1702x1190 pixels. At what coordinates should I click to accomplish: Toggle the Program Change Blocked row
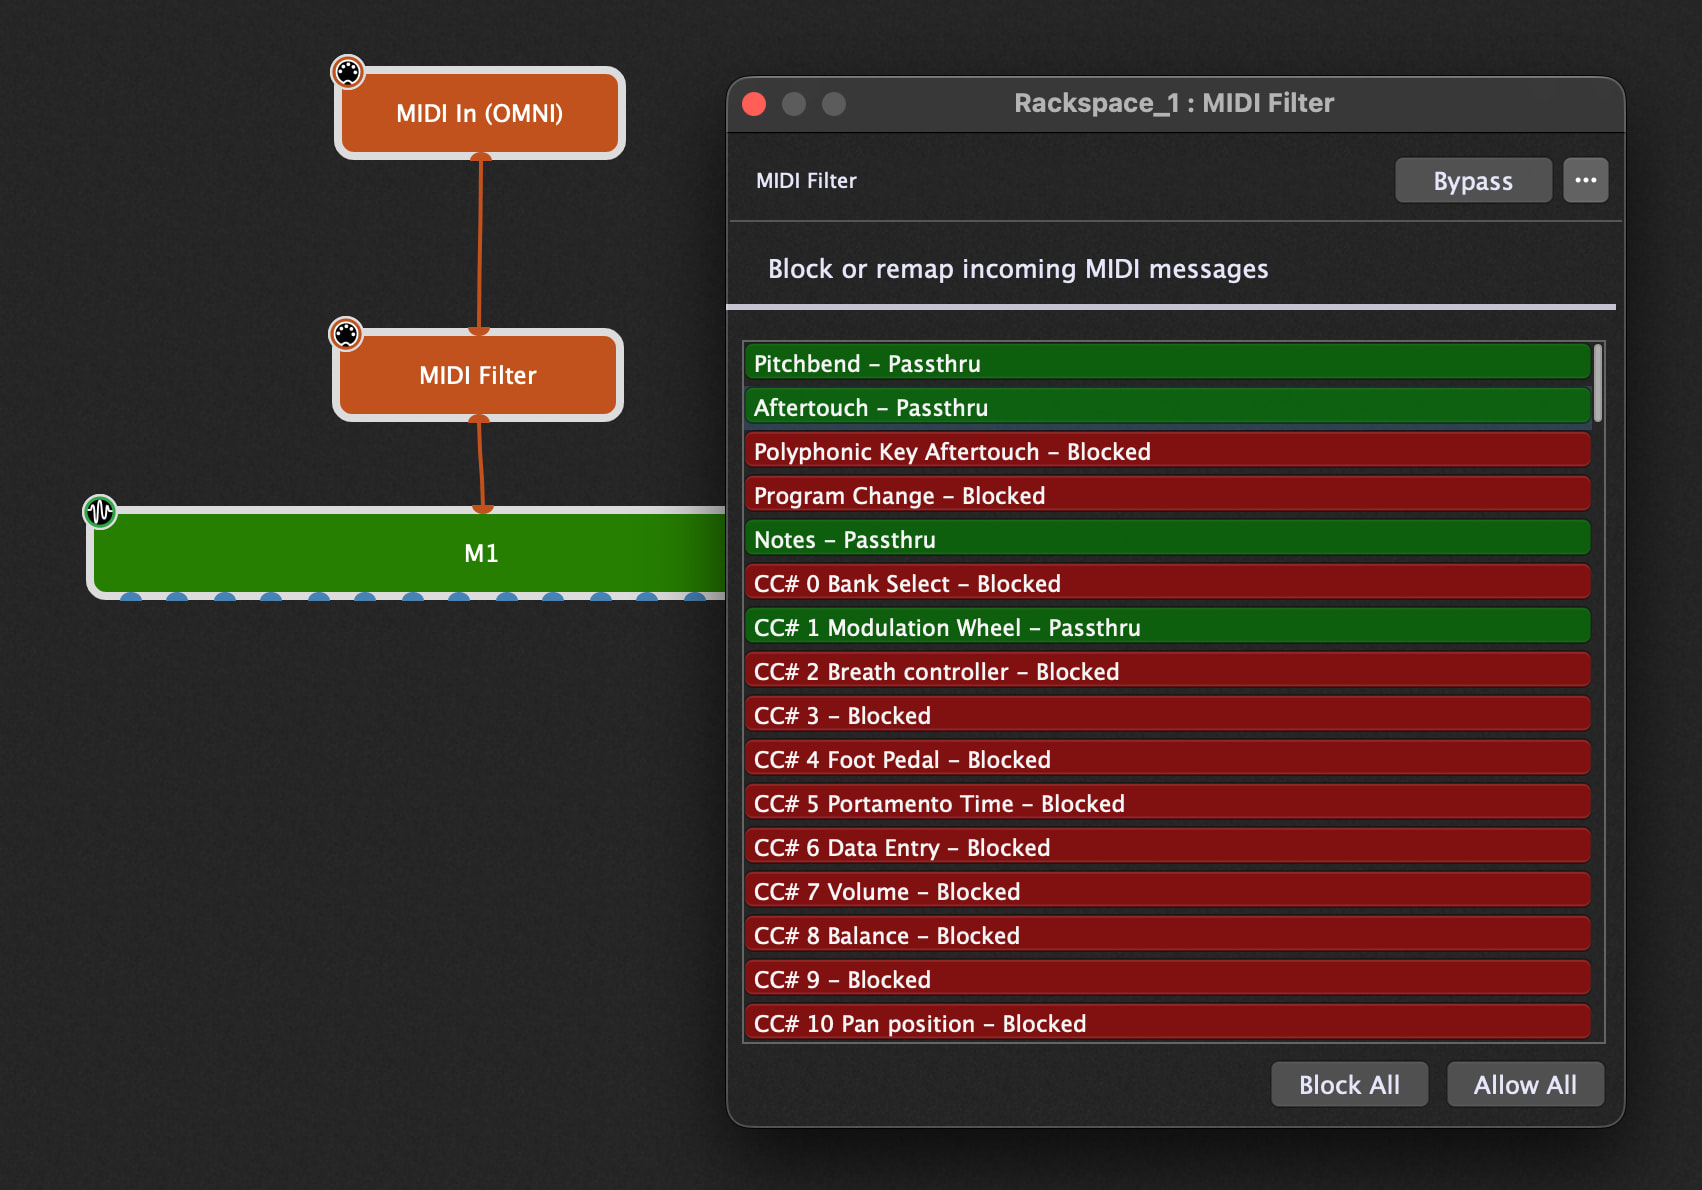point(1166,495)
